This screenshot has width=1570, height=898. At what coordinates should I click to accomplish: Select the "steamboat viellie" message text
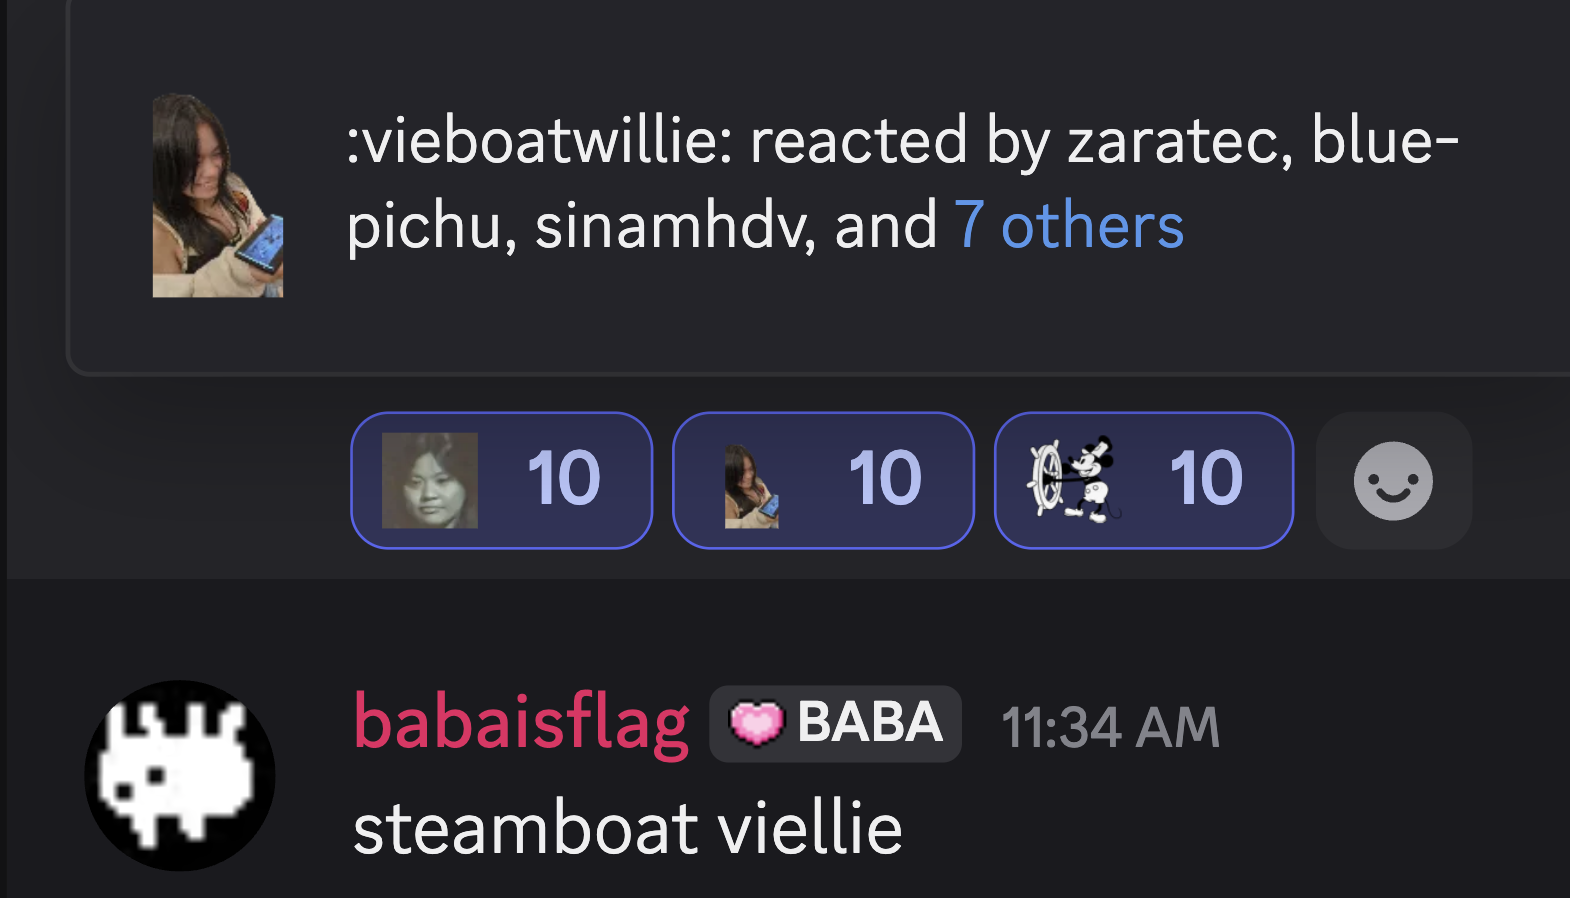628,828
